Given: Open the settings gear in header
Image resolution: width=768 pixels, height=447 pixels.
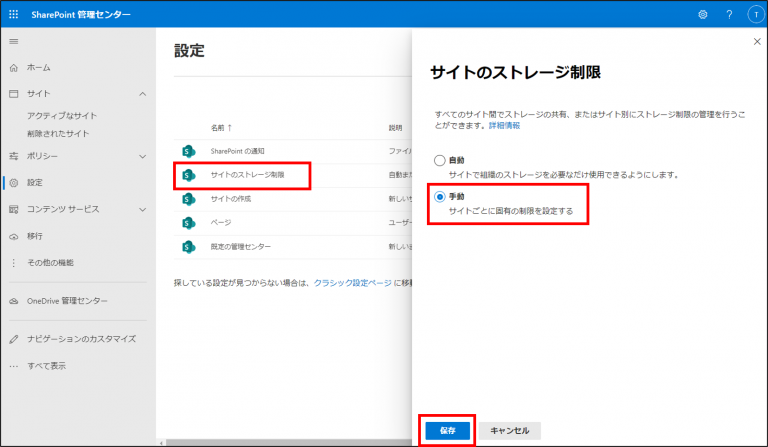Looking at the screenshot, I should coord(703,14).
